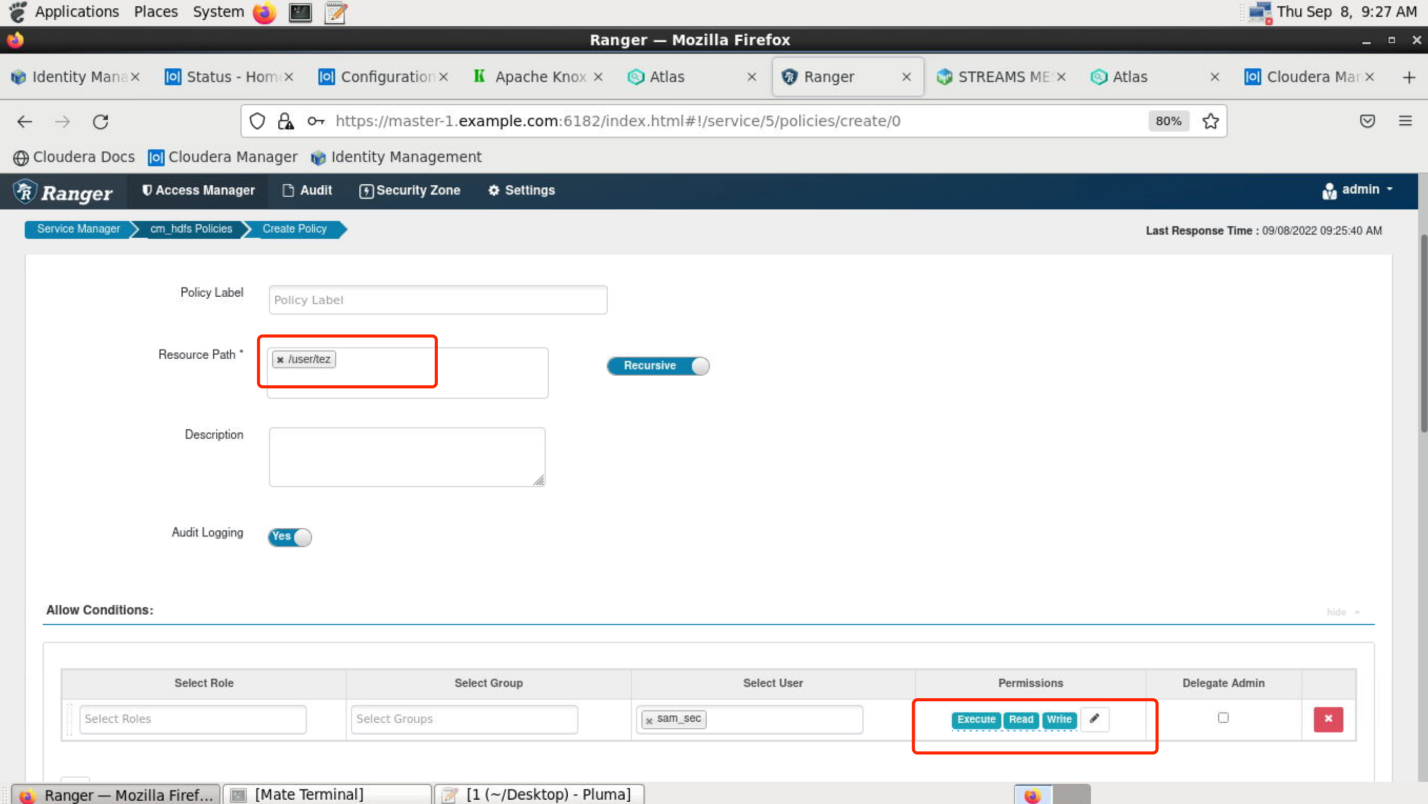Check the Delegate Admin checkbox

tap(1223, 718)
